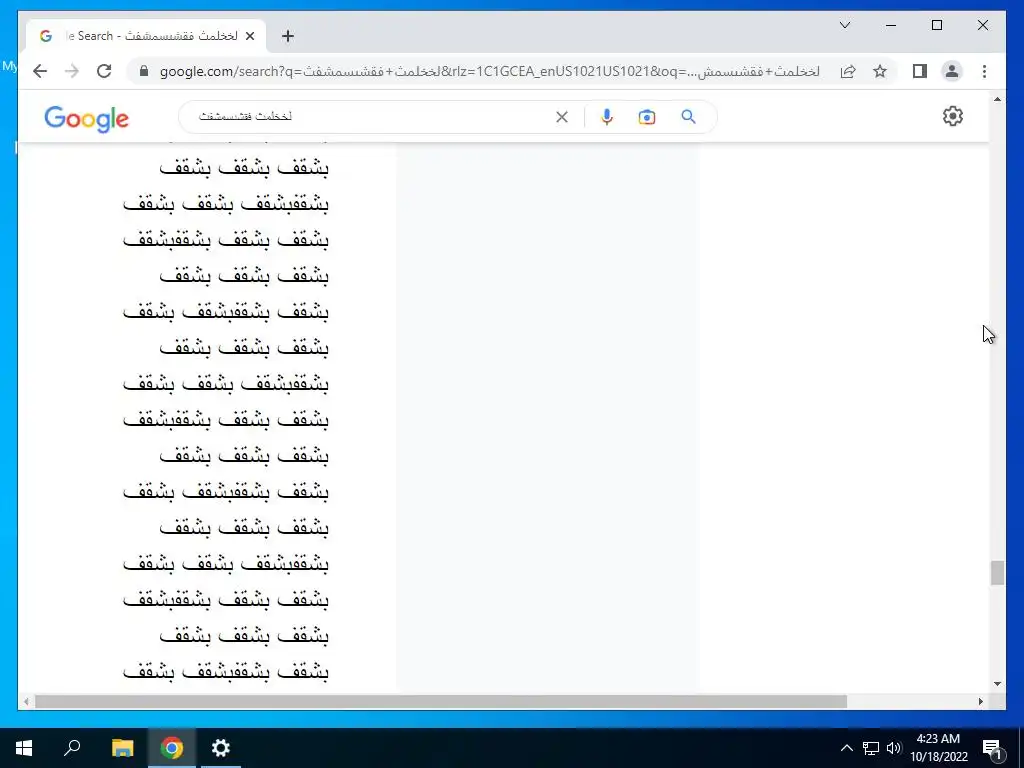
Task: Show hidden system tray icons
Action: [846, 748]
